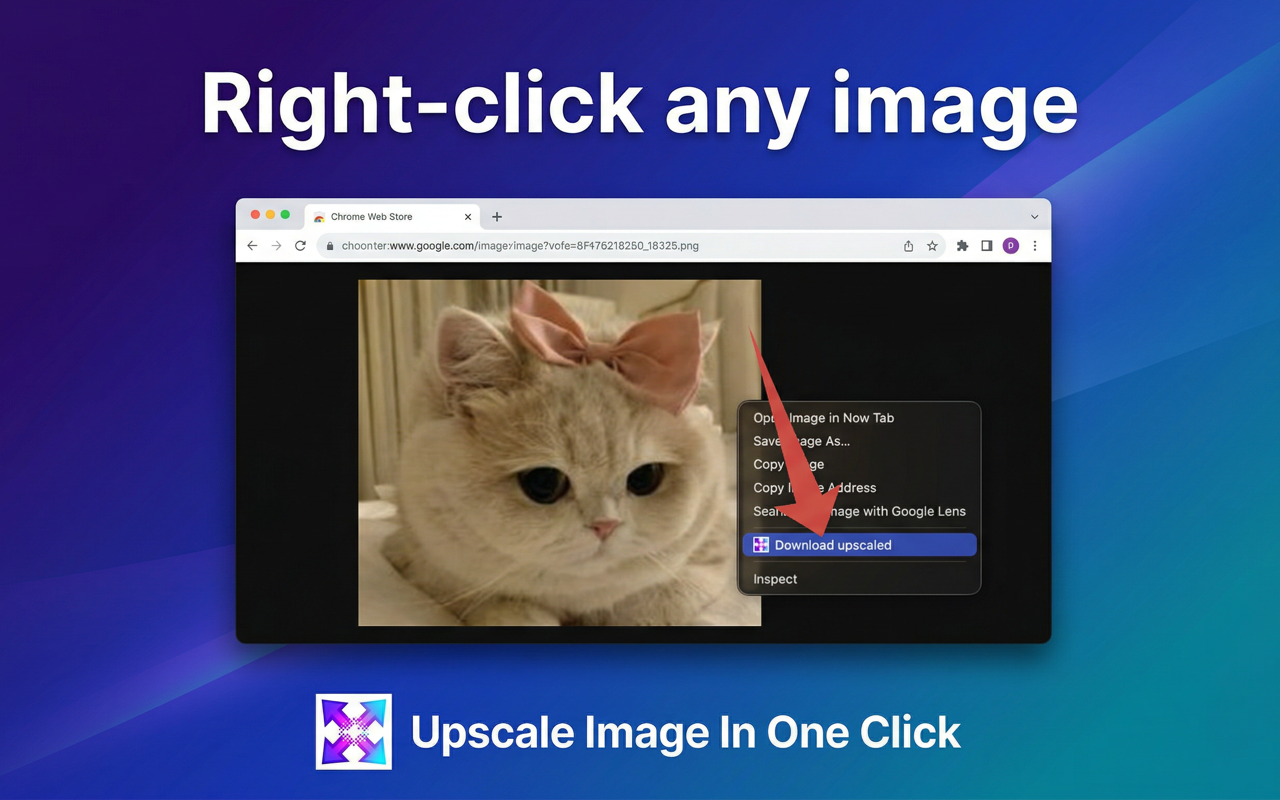
Task: Select the Chrome Web Store tab
Action: click(392, 217)
